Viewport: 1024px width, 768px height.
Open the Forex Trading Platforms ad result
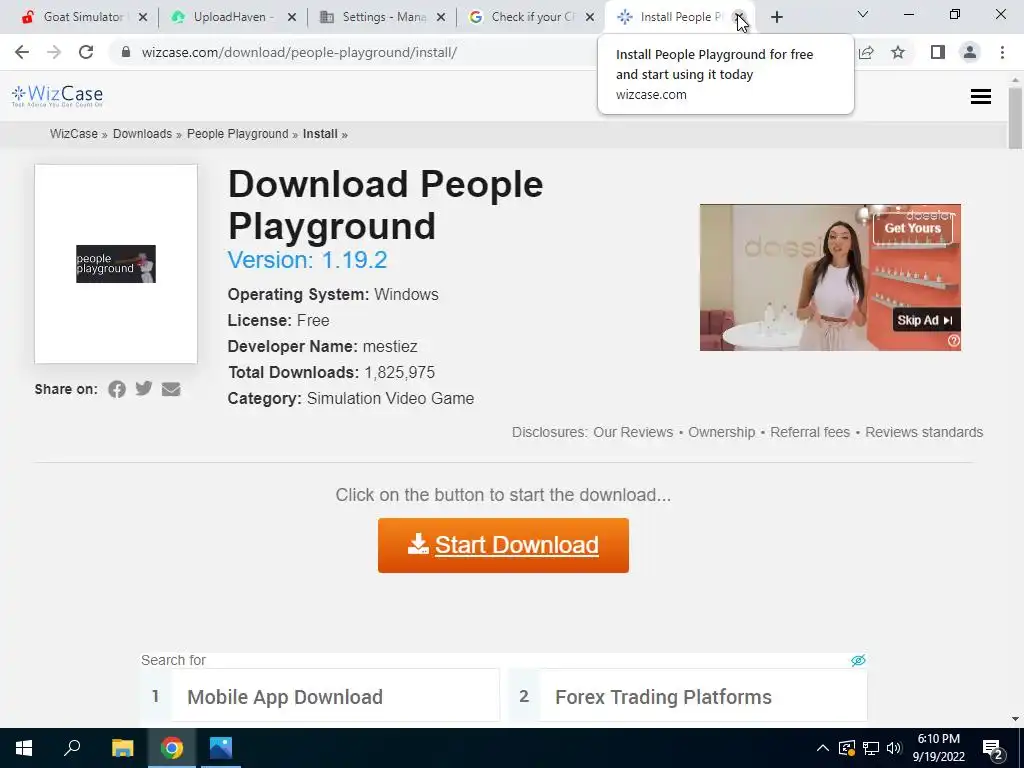click(688, 696)
